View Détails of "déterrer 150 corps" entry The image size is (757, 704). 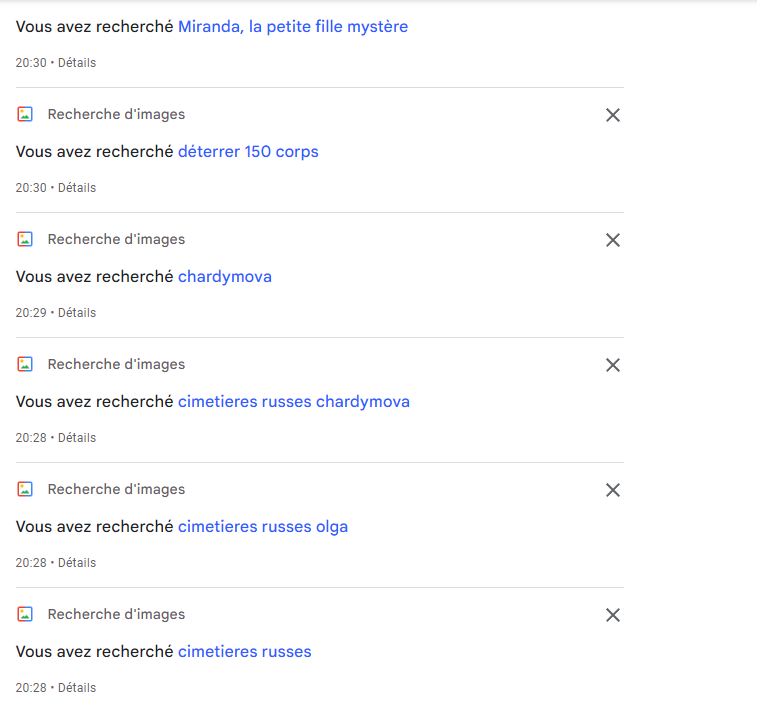click(77, 188)
